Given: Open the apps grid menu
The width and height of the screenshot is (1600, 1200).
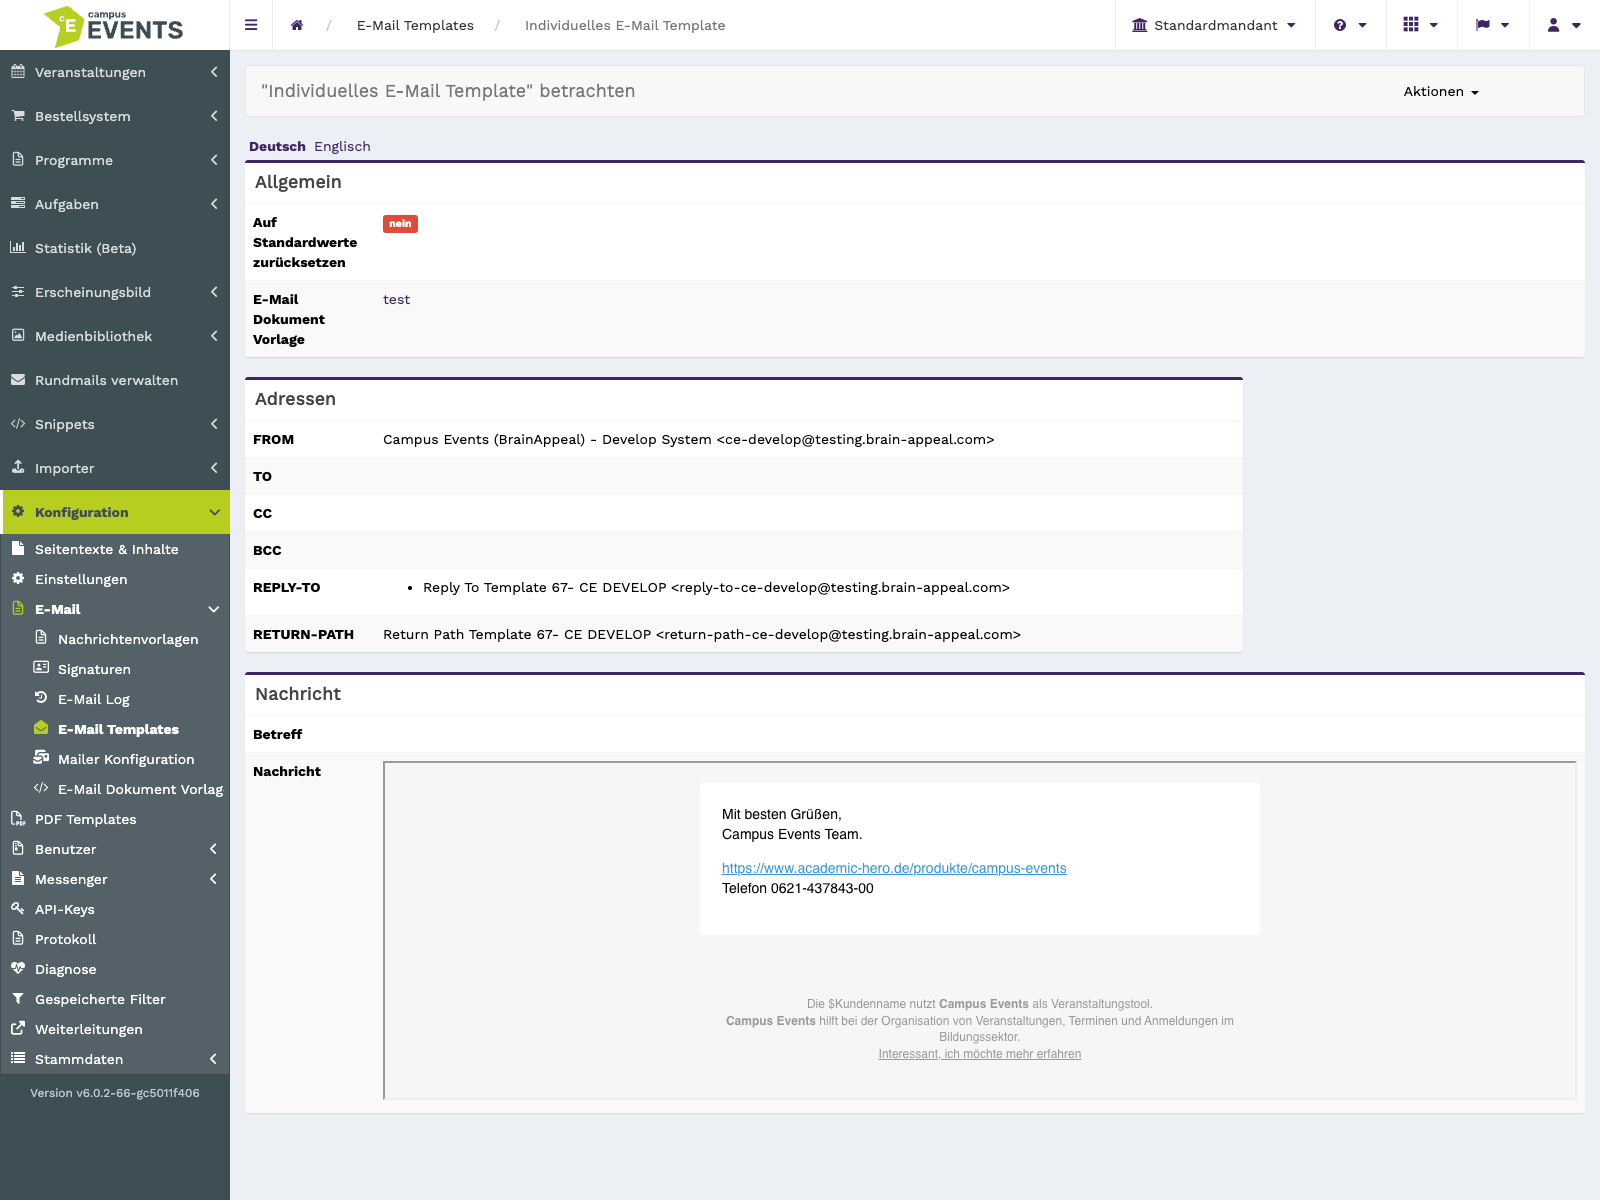Looking at the screenshot, I should 1421,25.
